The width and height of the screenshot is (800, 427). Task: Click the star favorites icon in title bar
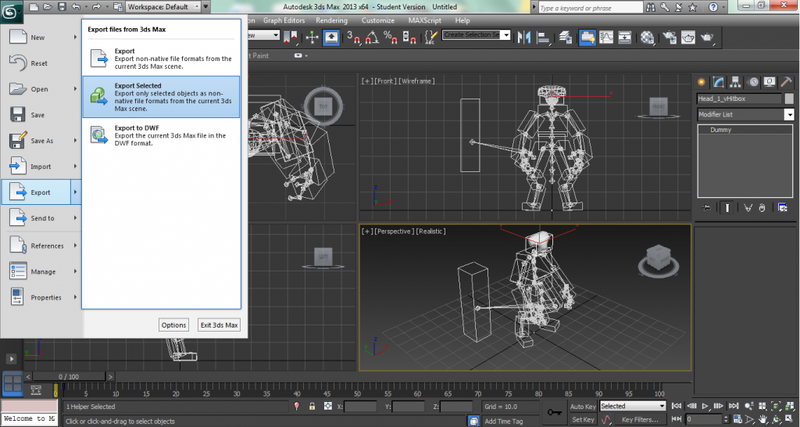692,7
